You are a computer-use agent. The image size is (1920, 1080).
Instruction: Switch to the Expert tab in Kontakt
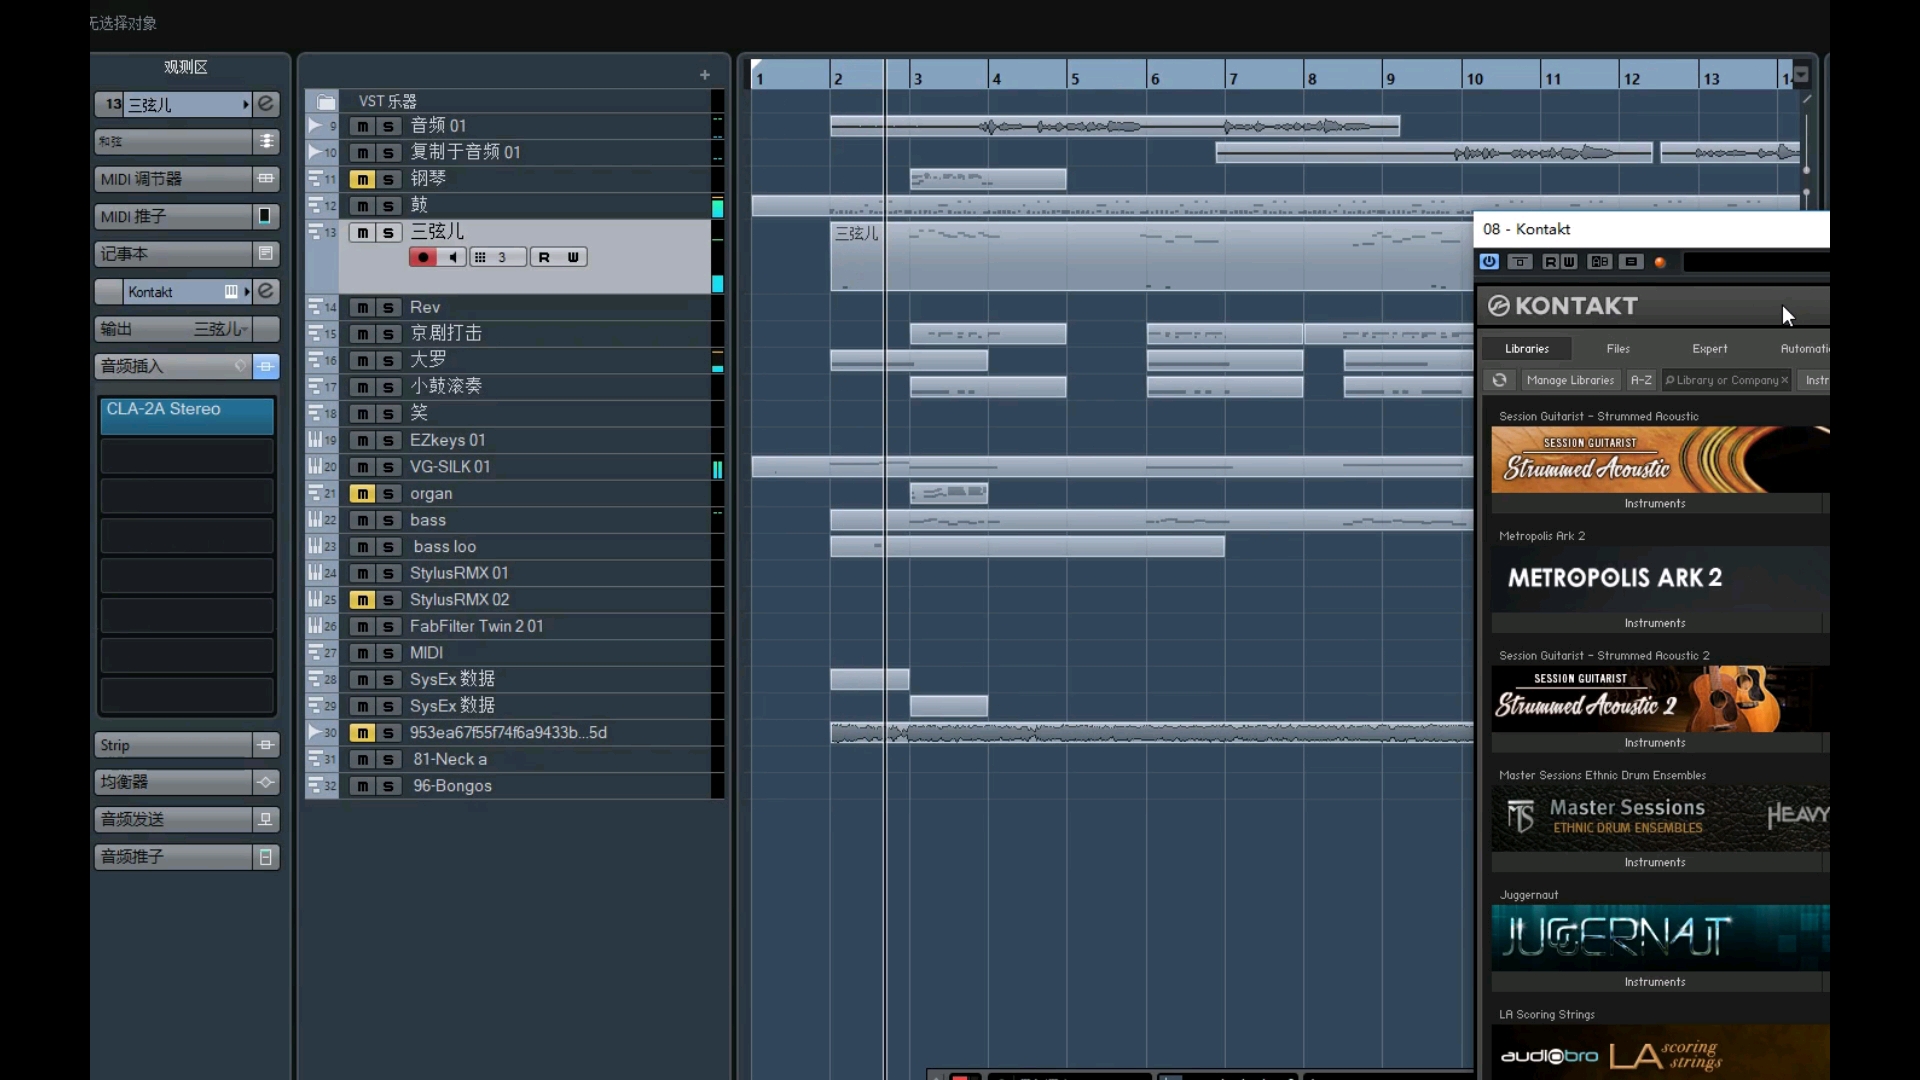tap(1710, 349)
